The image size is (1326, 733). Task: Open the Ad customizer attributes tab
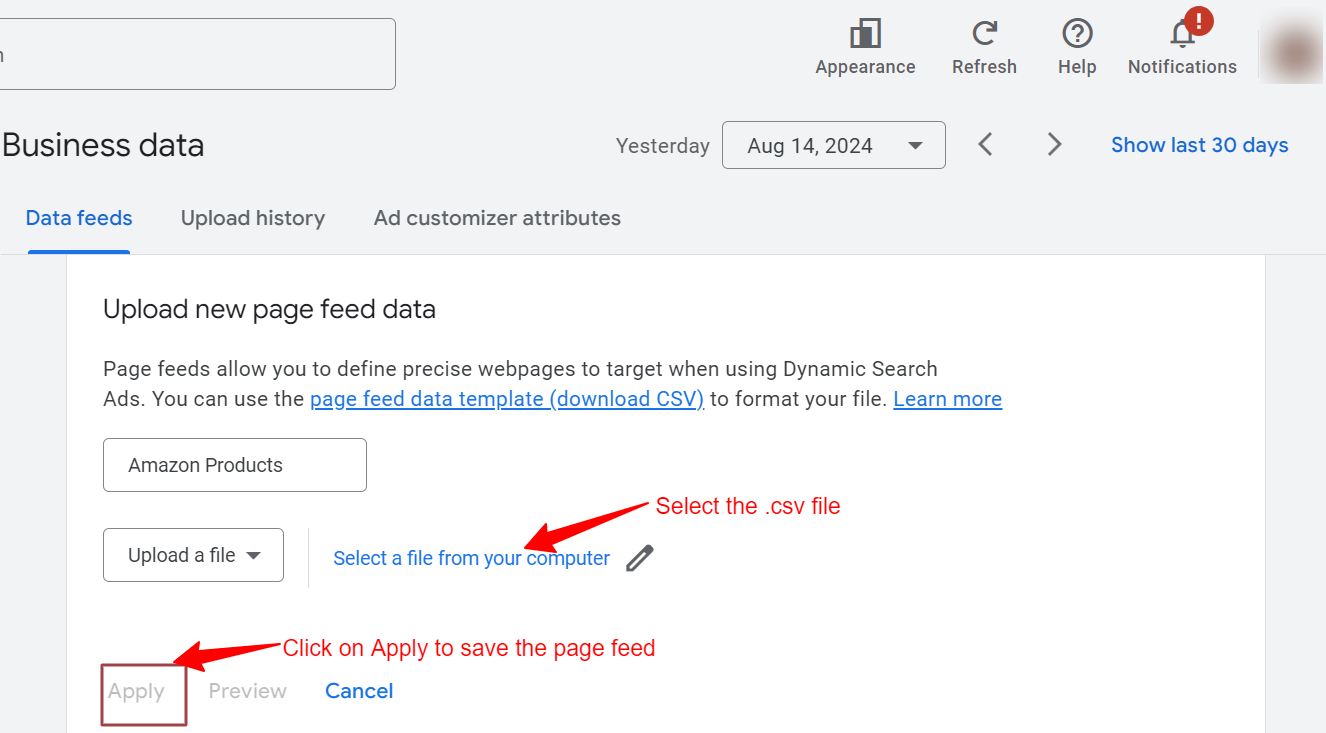[497, 218]
